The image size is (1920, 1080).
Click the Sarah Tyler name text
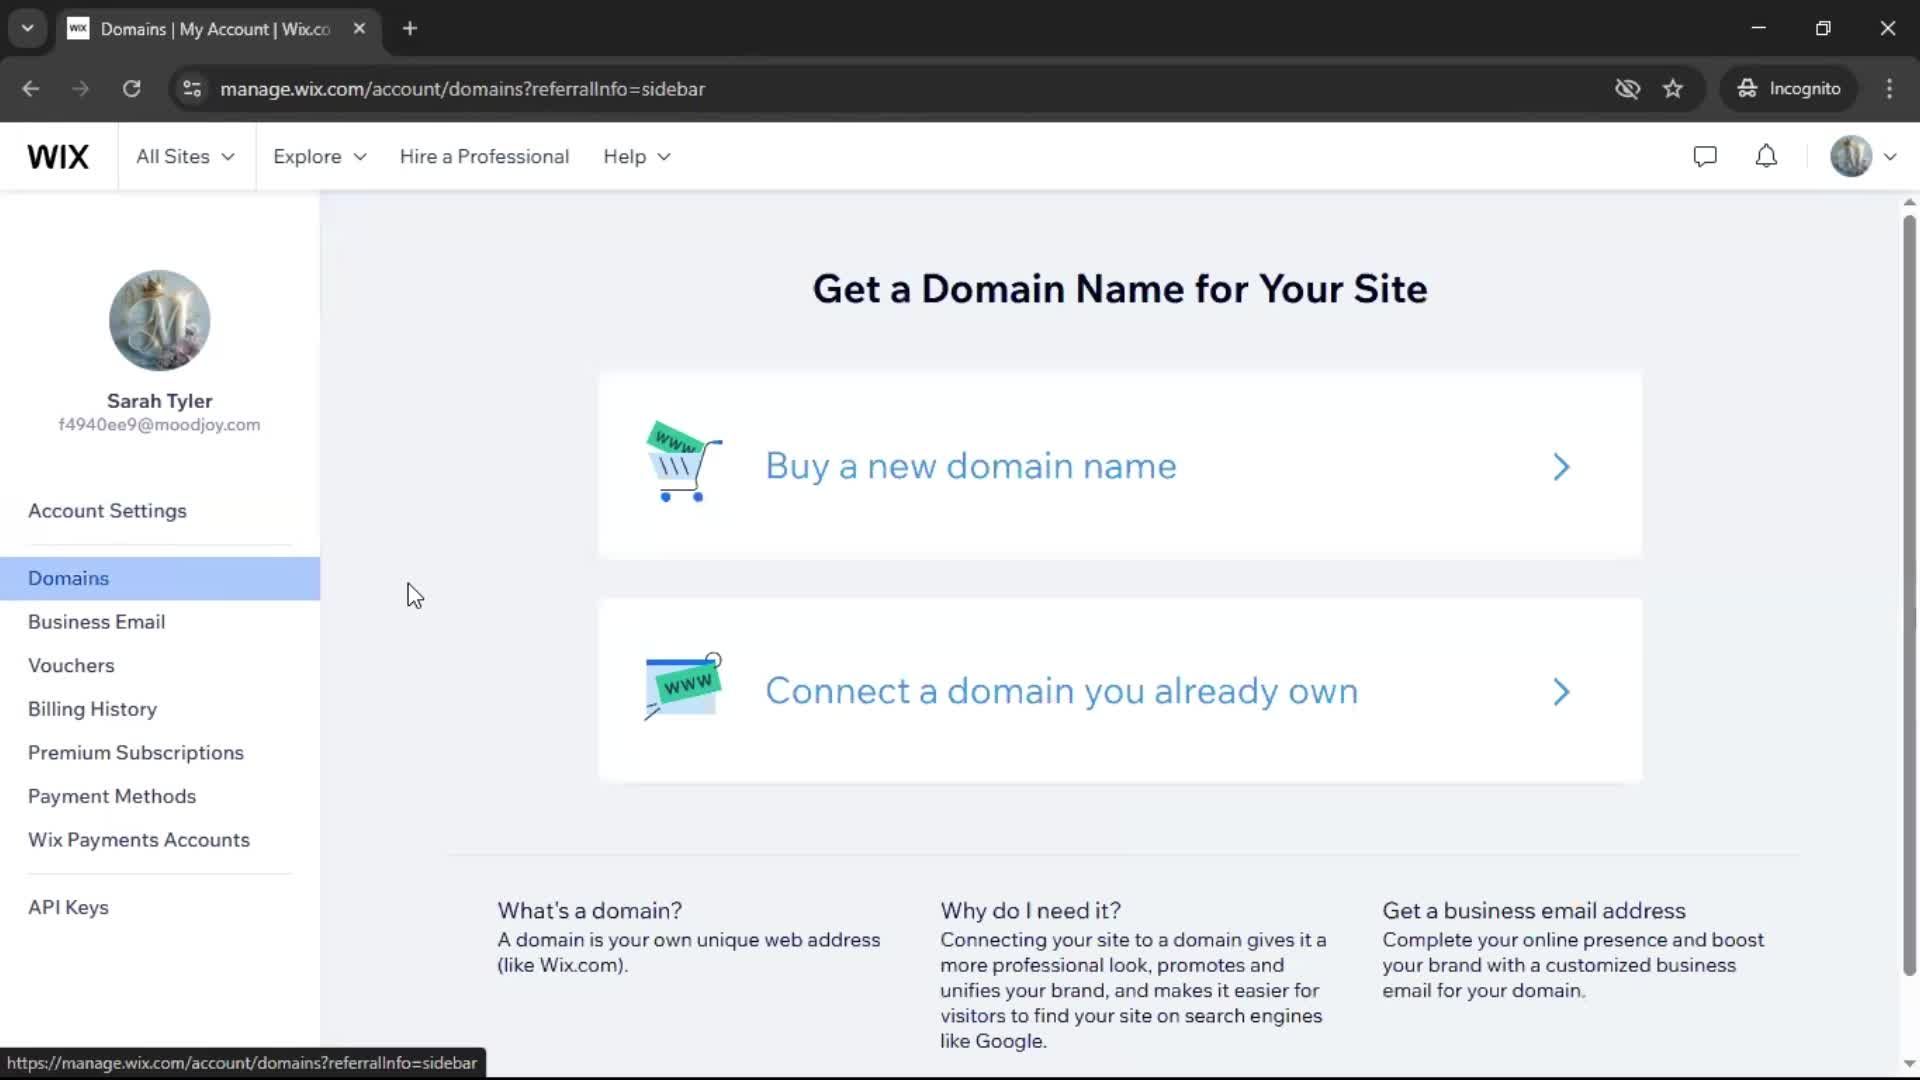pos(160,401)
